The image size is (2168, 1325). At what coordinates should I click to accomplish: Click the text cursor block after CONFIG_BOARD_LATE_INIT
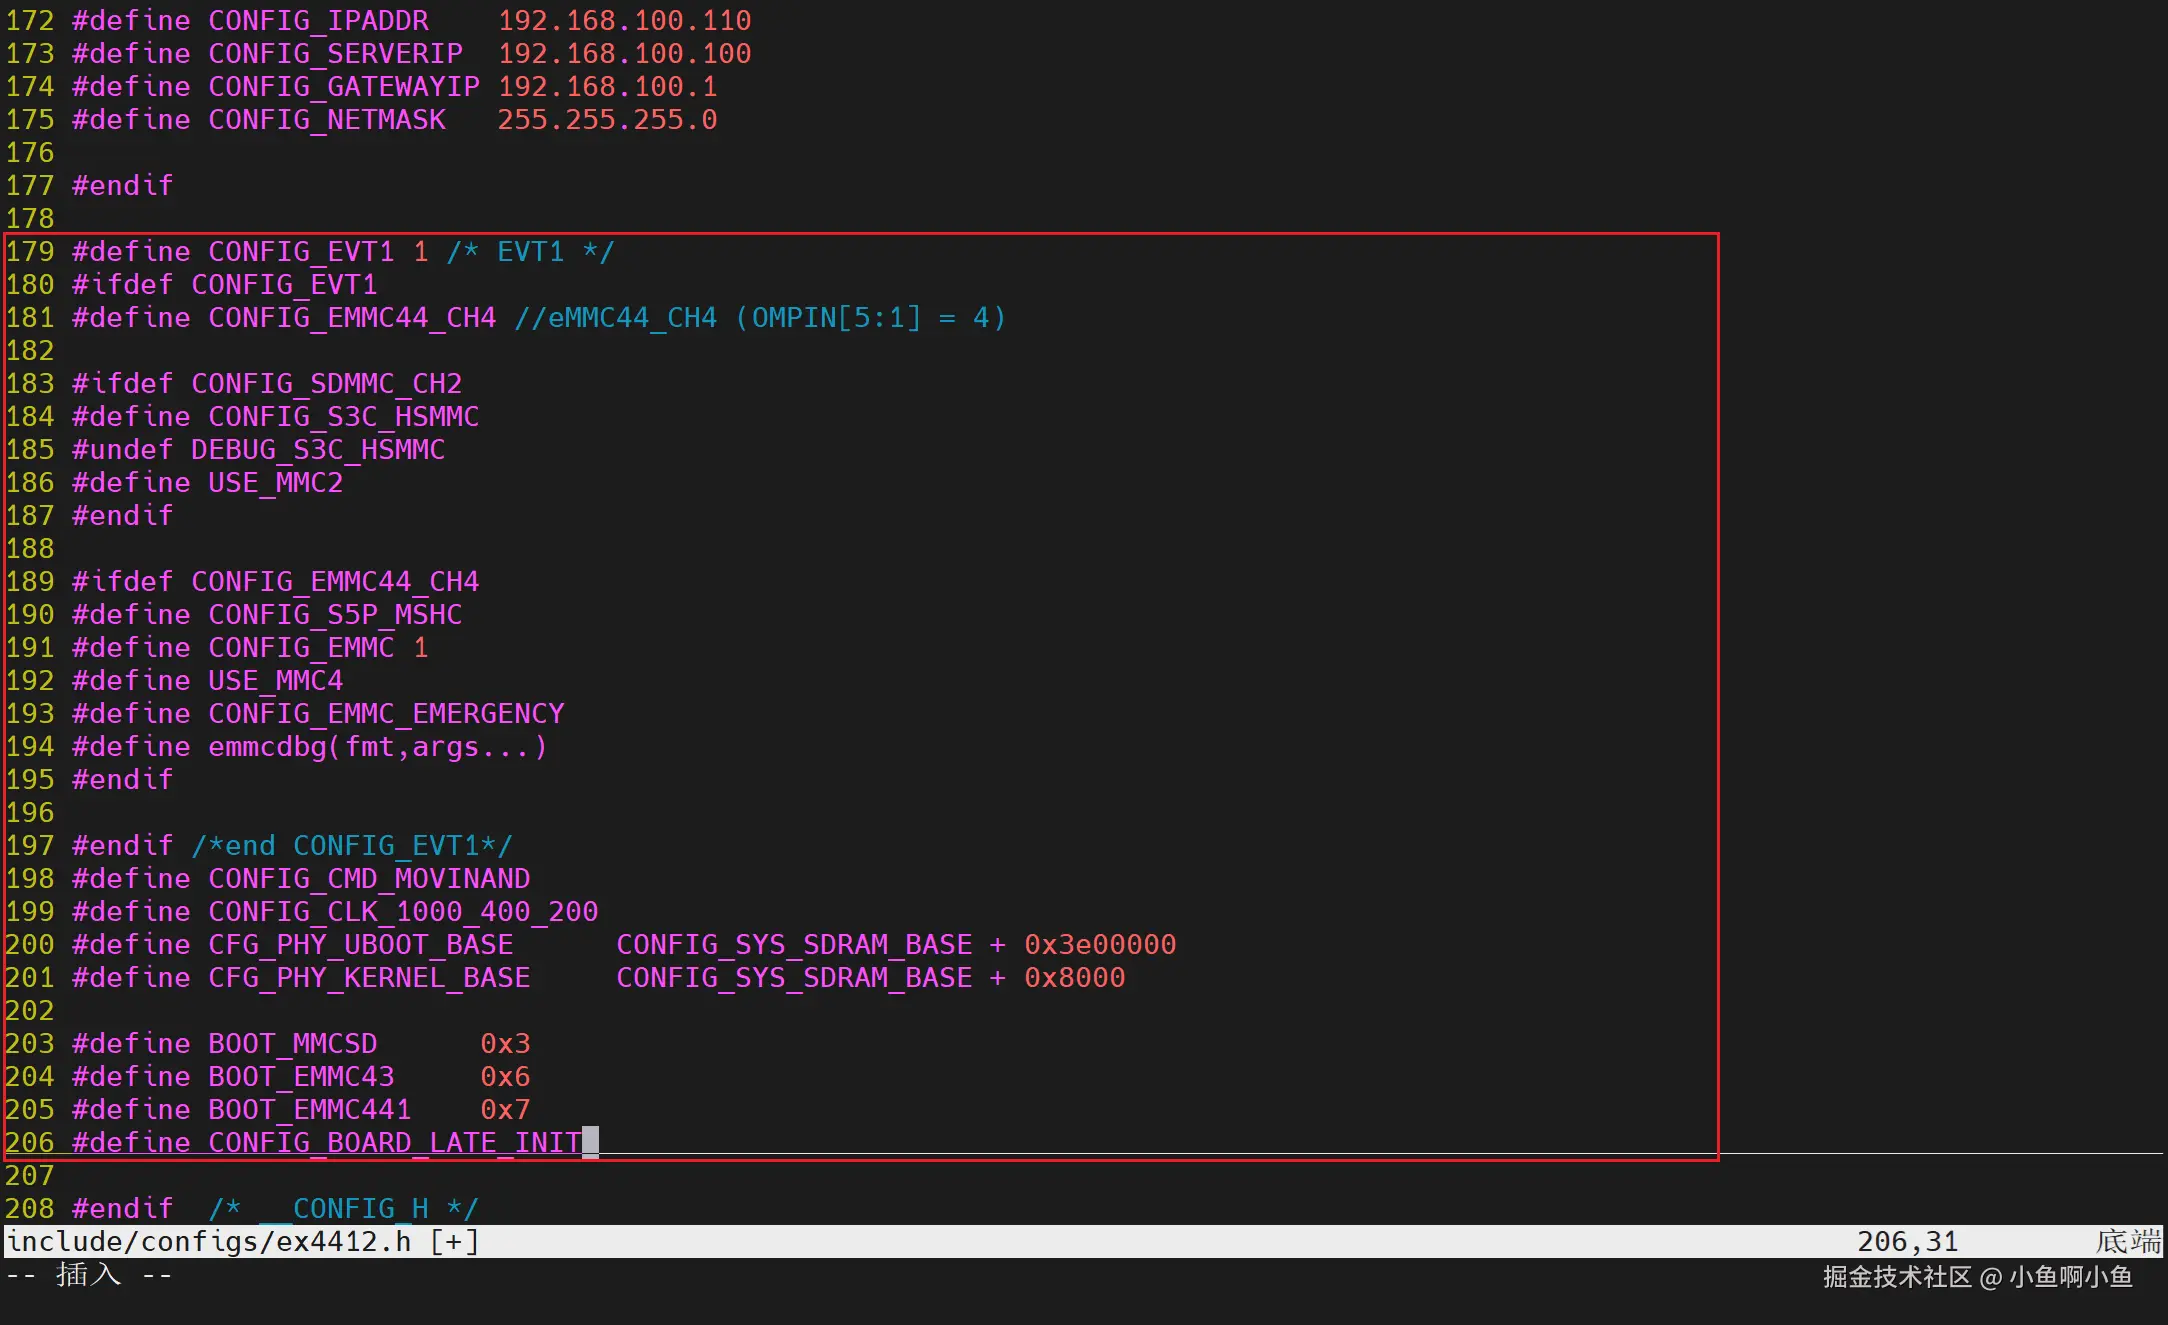coord(590,1142)
